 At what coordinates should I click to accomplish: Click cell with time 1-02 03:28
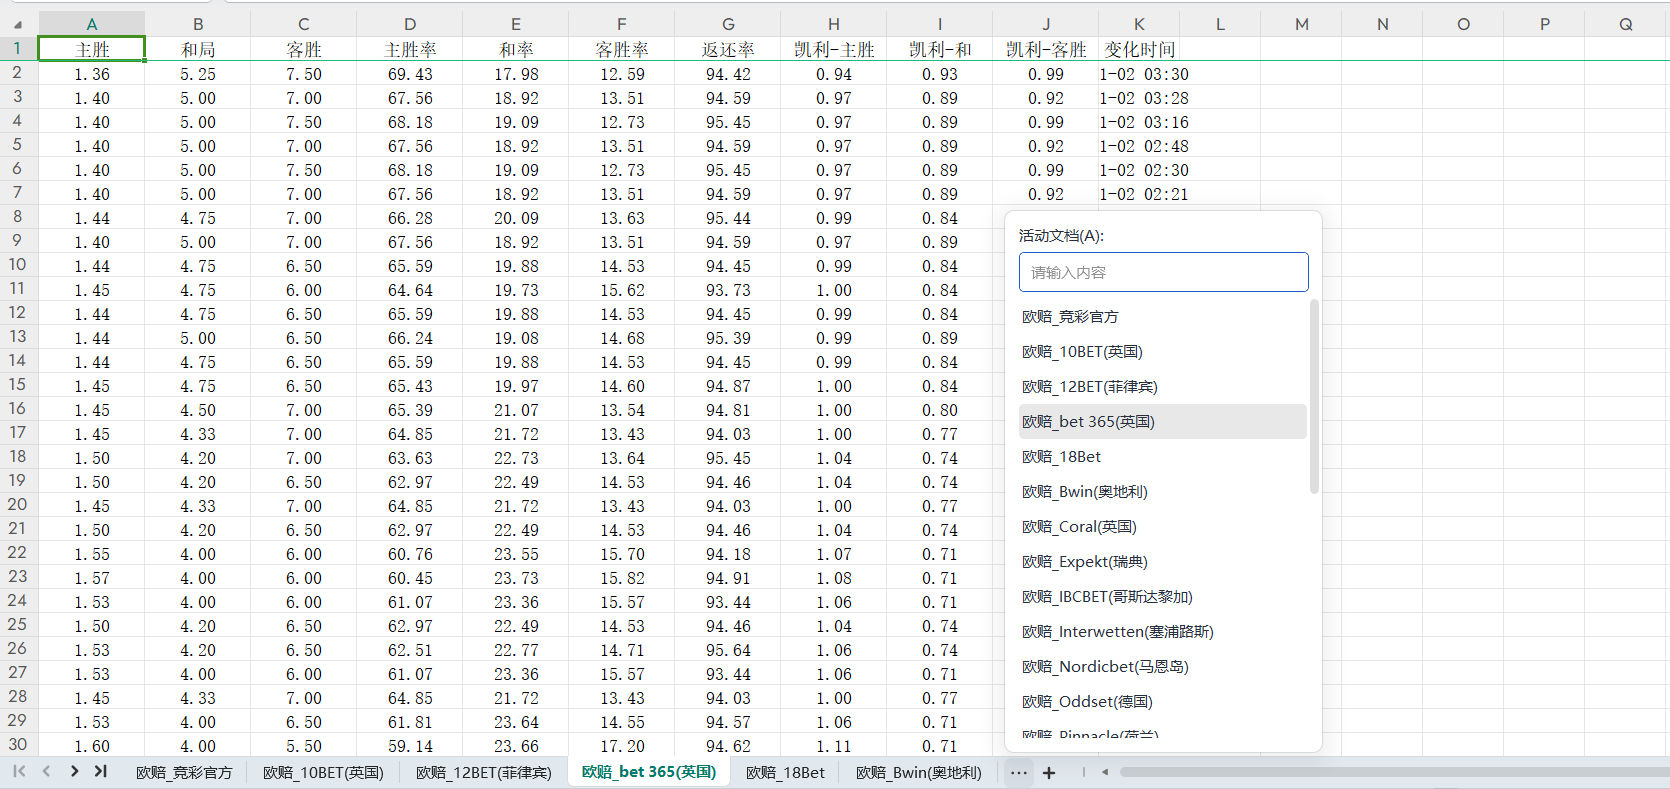click(1144, 98)
